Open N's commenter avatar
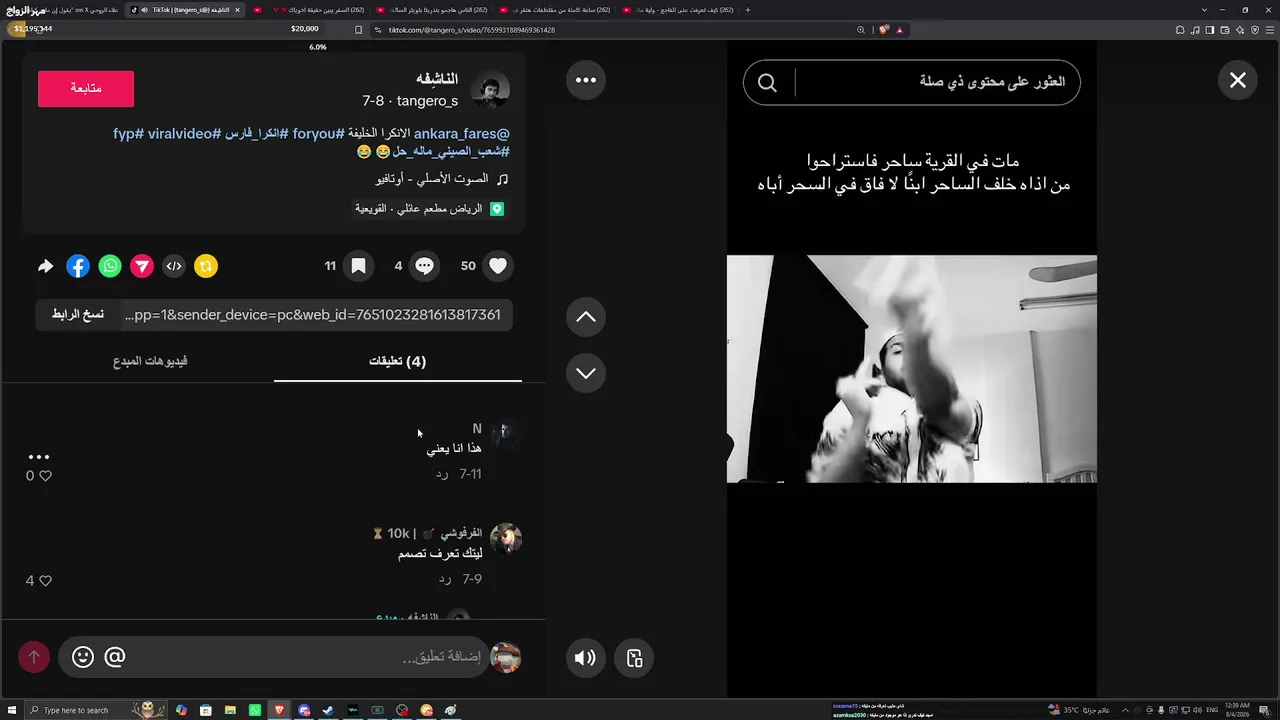This screenshot has height=720, width=1280. 505,433
